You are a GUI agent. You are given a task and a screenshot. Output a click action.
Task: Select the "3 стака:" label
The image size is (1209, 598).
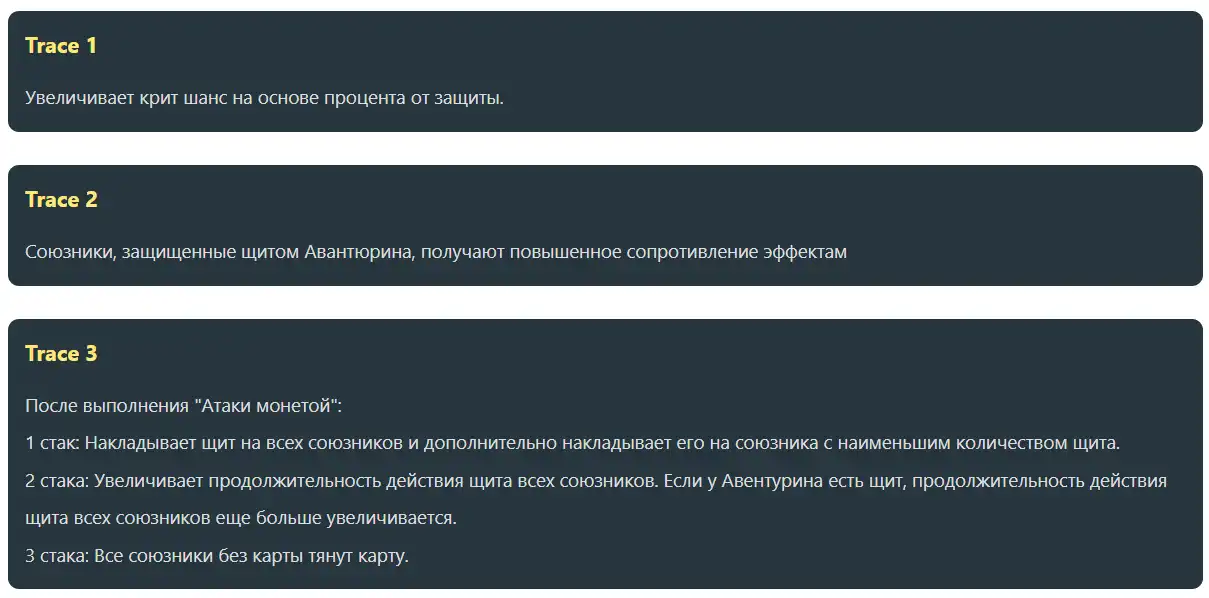[58, 556]
